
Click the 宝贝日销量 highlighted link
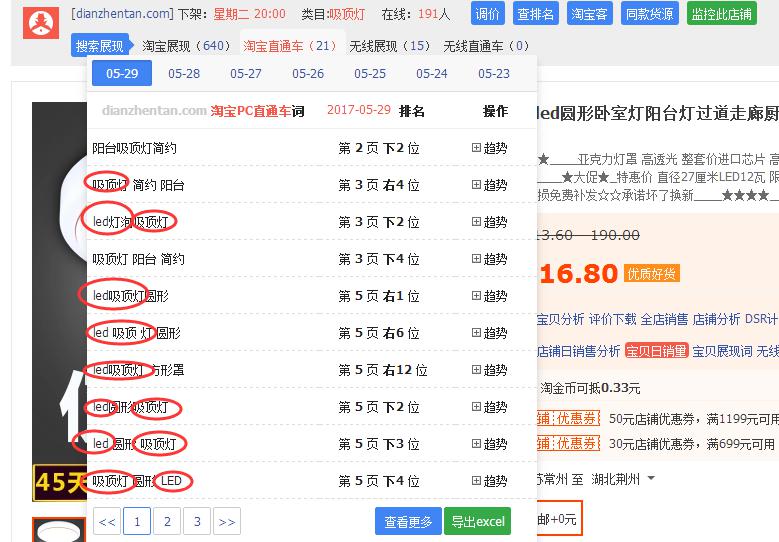pos(656,351)
